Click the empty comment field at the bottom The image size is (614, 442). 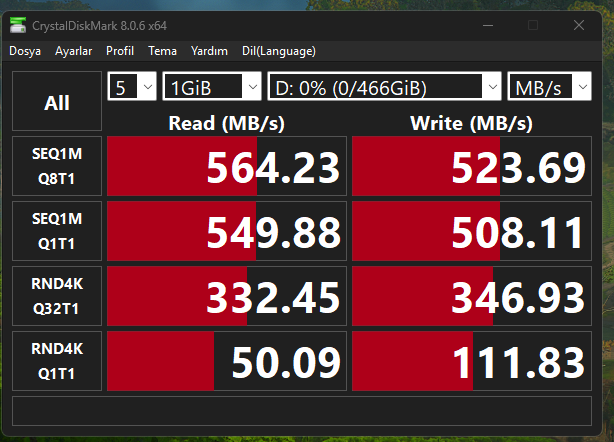(302, 411)
